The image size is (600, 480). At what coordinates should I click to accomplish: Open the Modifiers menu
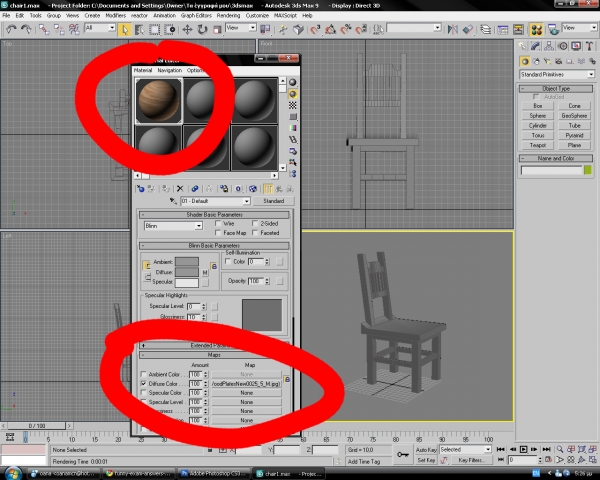pos(115,16)
